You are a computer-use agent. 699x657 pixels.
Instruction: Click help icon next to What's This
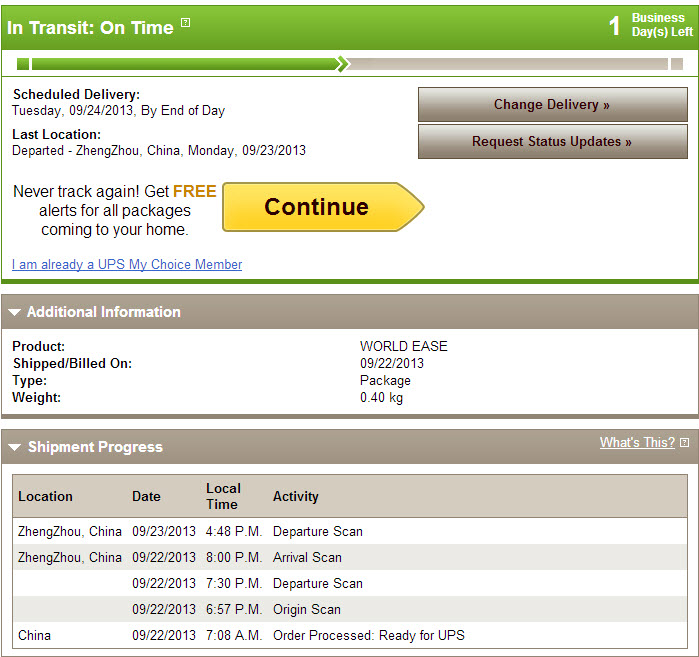[684, 443]
